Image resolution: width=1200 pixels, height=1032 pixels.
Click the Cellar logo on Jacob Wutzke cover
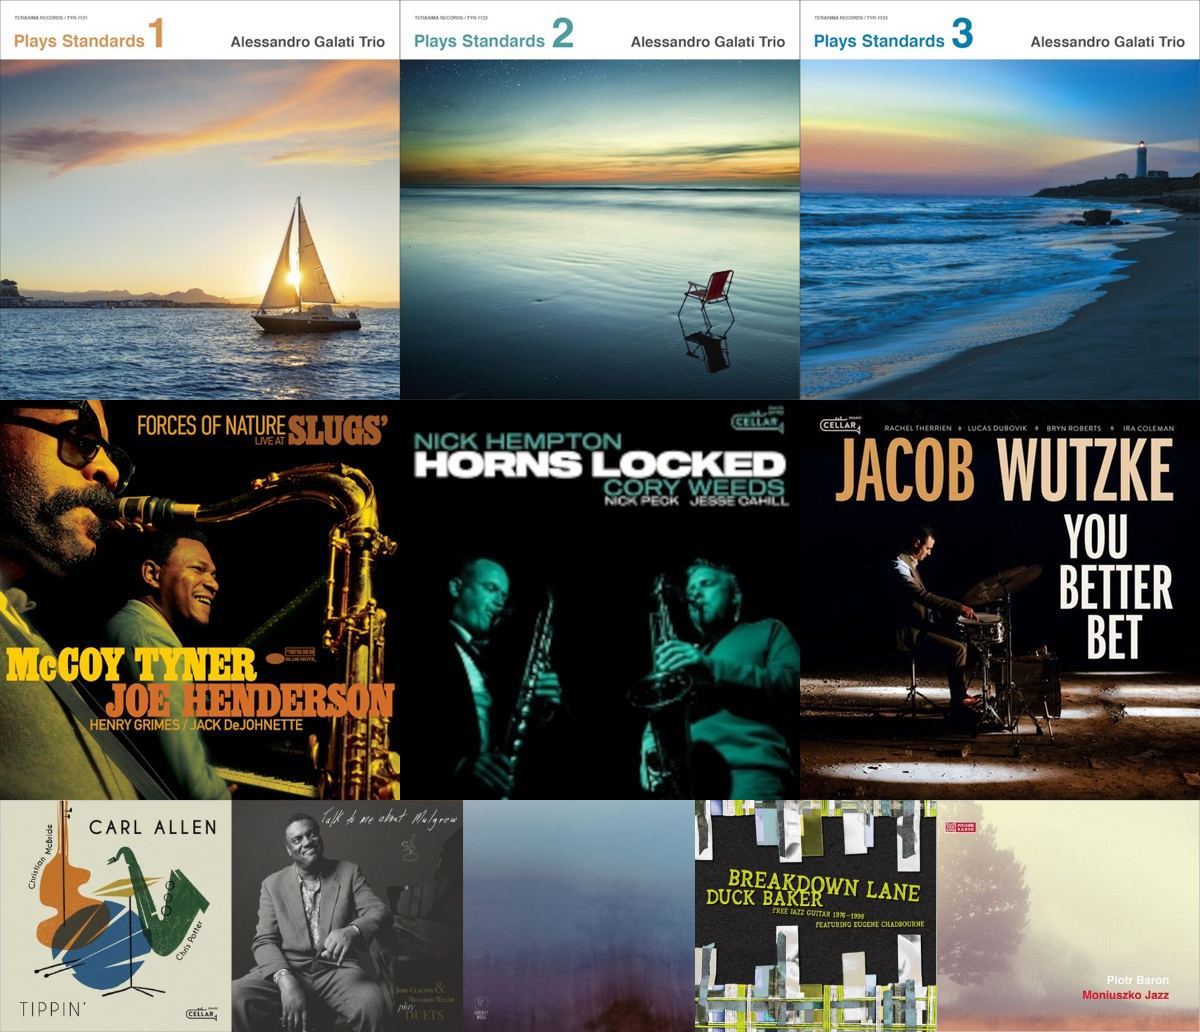click(839, 424)
